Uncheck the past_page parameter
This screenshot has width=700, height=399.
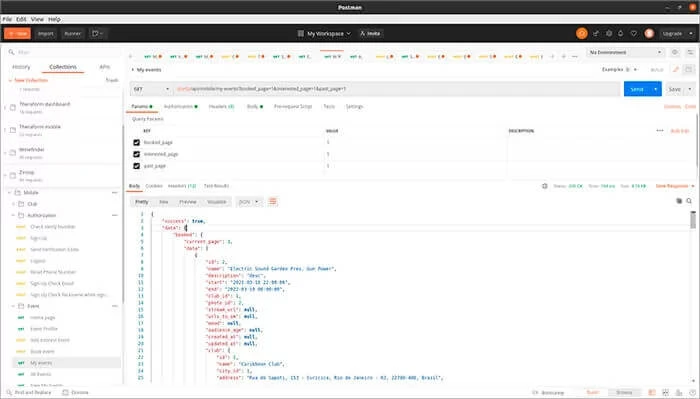(137, 166)
